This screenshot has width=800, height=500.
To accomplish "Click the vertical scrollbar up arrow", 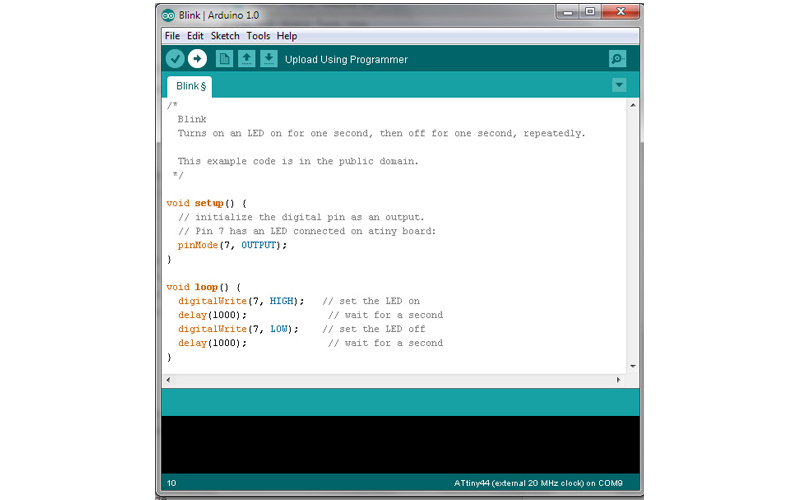I will pos(633,105).
